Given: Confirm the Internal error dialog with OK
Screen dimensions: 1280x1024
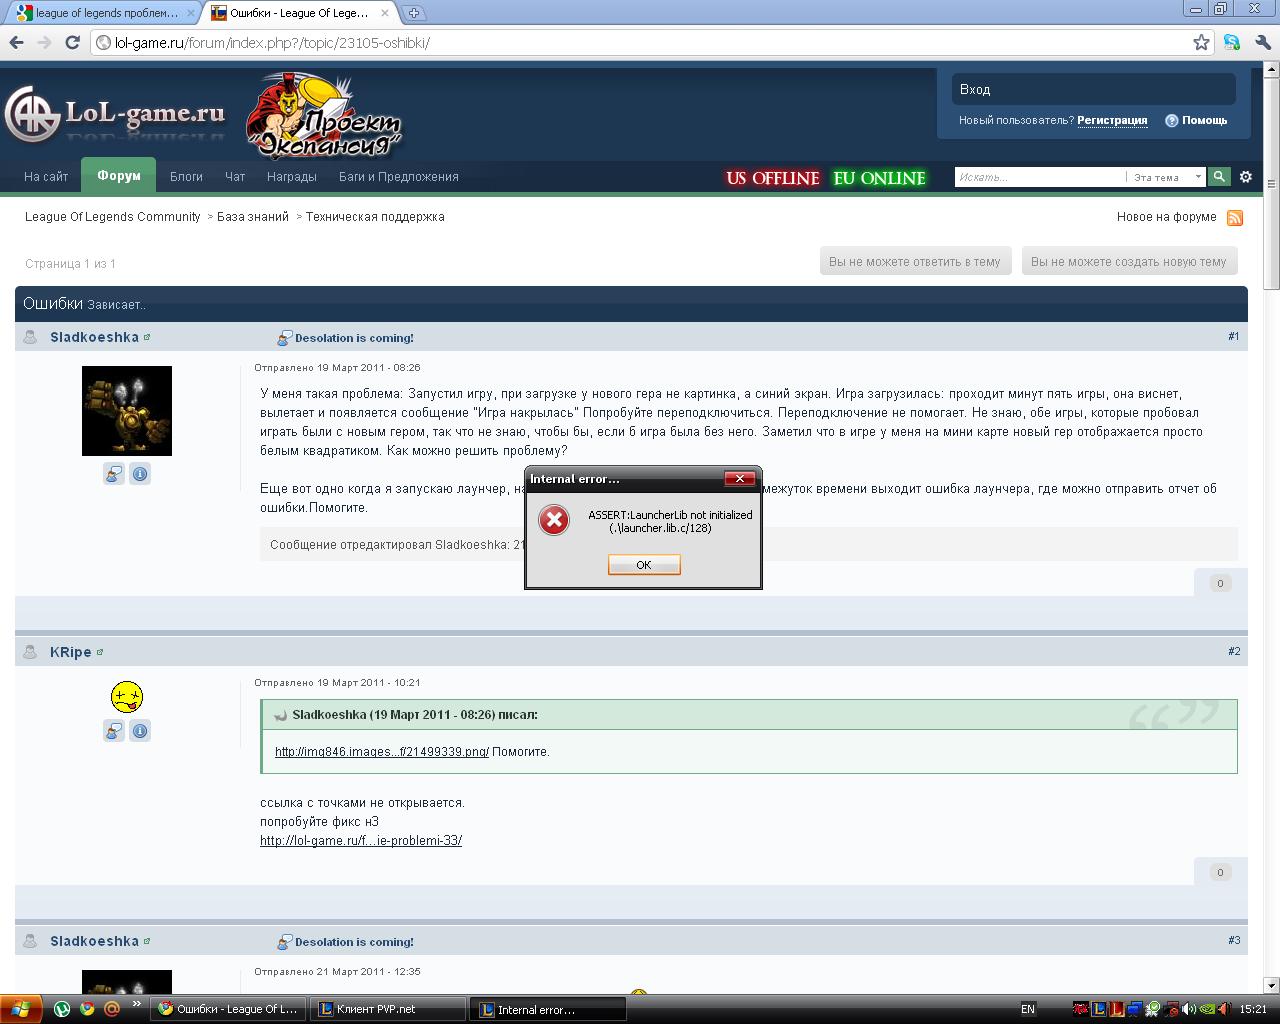Looking at the screenshot, I should pyautogui.click(x=644, y=565).
